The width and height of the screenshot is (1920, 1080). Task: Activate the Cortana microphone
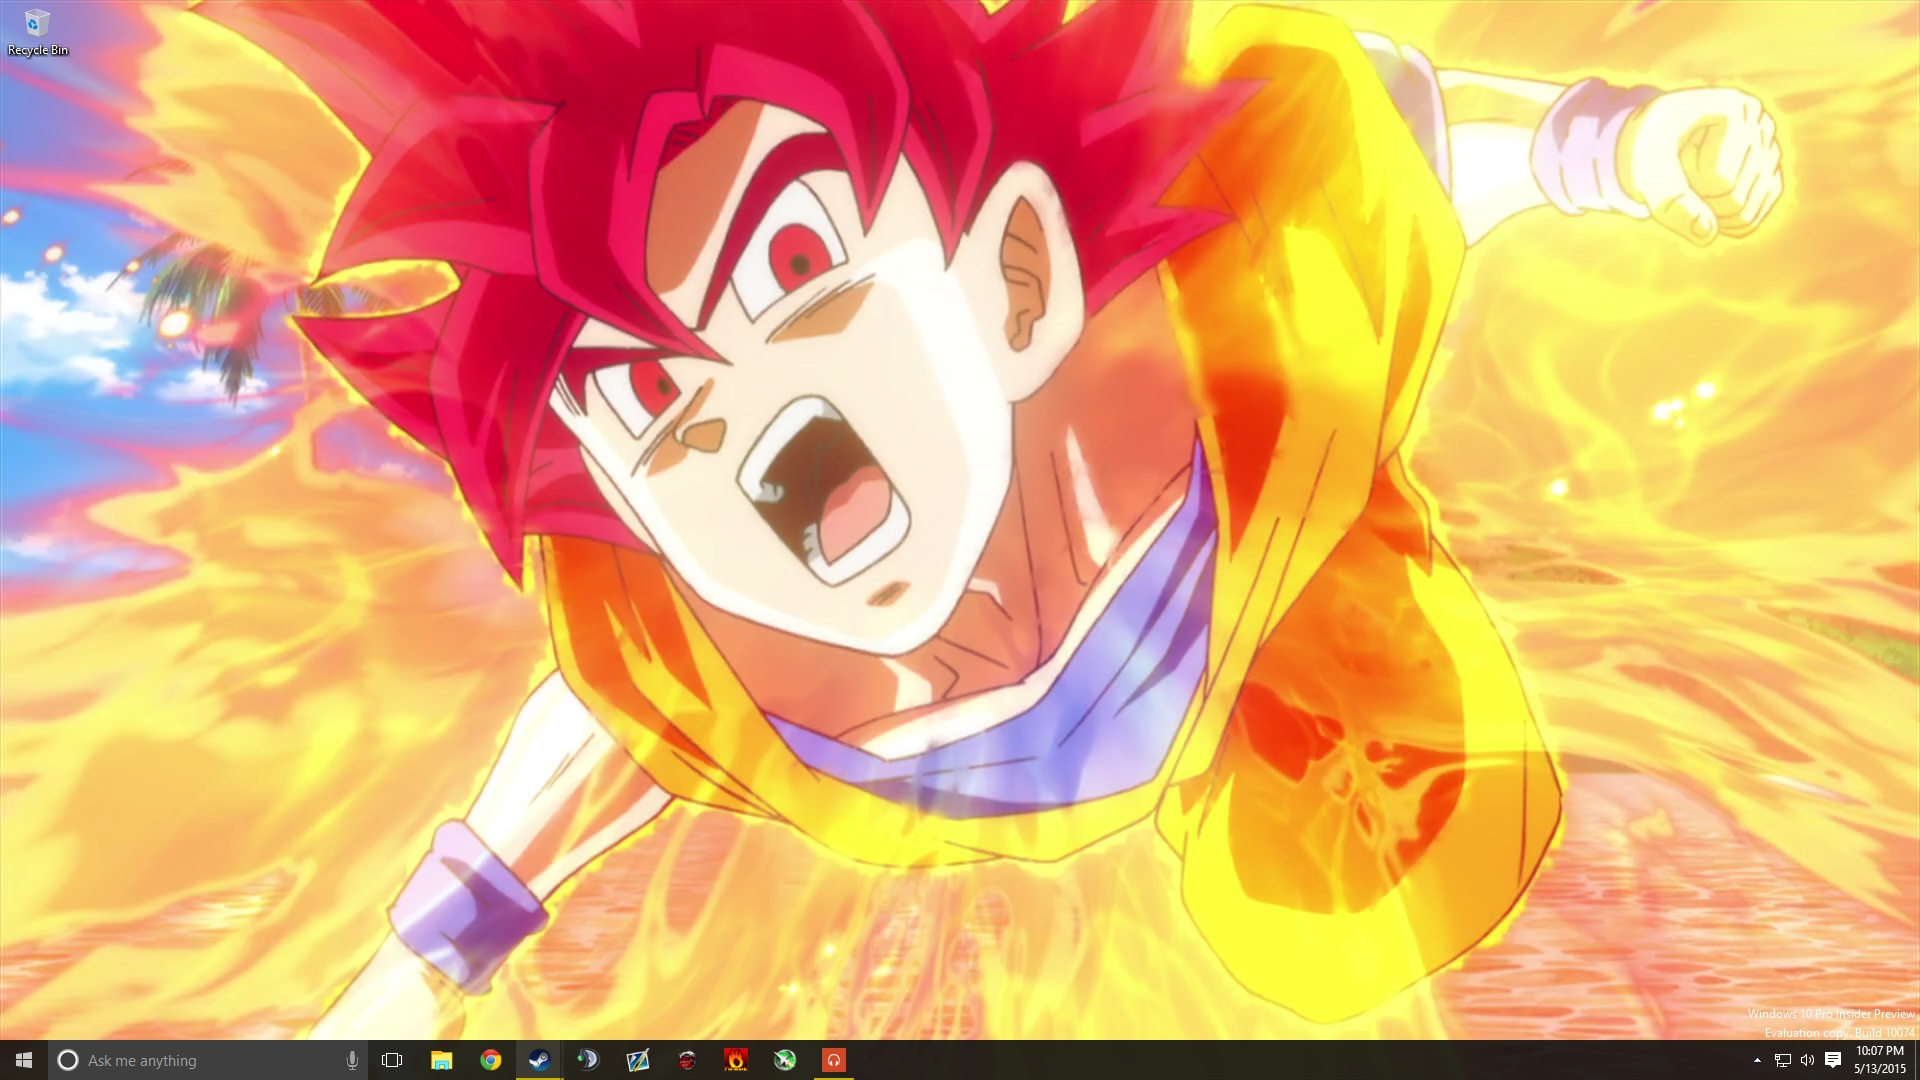[351, 1060]
